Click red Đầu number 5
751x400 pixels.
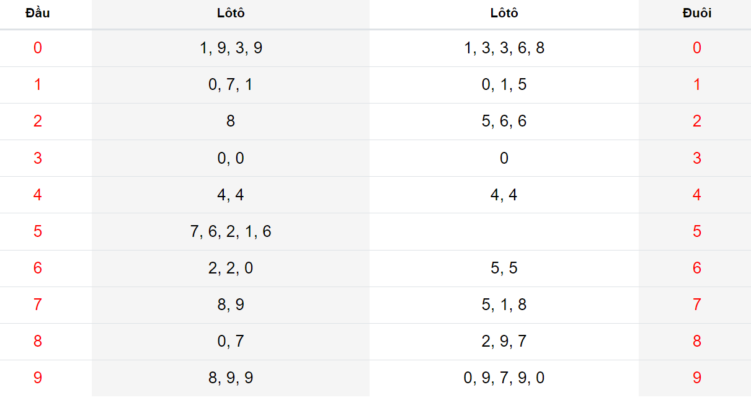37,231
